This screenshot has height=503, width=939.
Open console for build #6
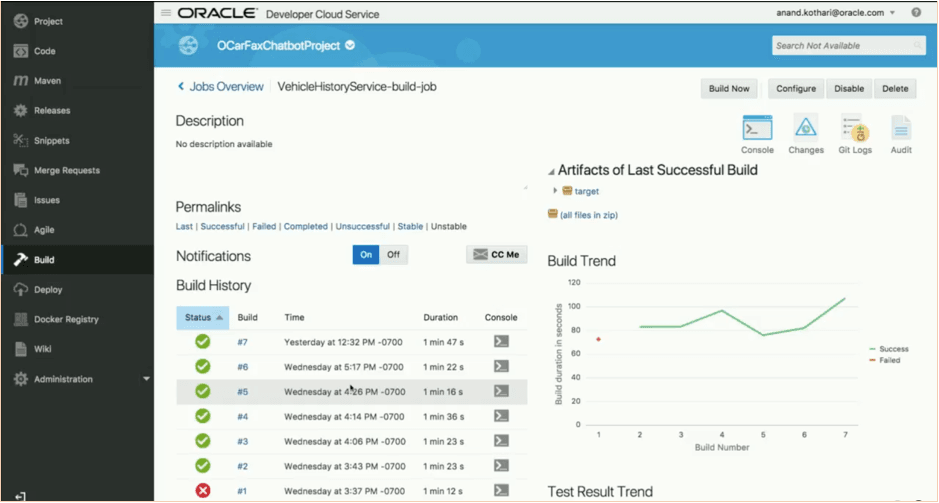point(501,366)
